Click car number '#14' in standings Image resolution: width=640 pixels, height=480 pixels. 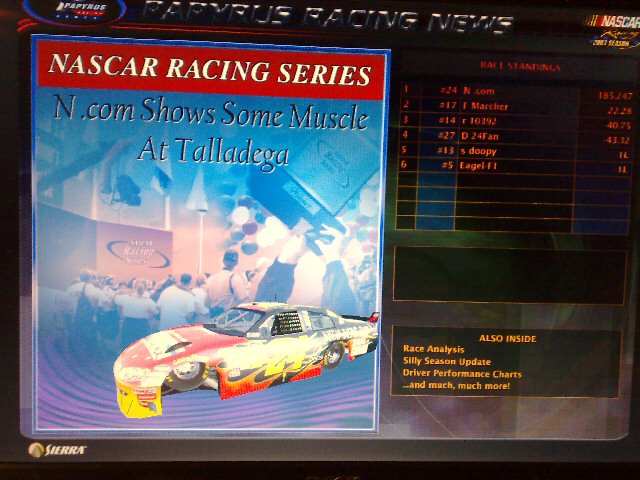(x=447, y=120)
